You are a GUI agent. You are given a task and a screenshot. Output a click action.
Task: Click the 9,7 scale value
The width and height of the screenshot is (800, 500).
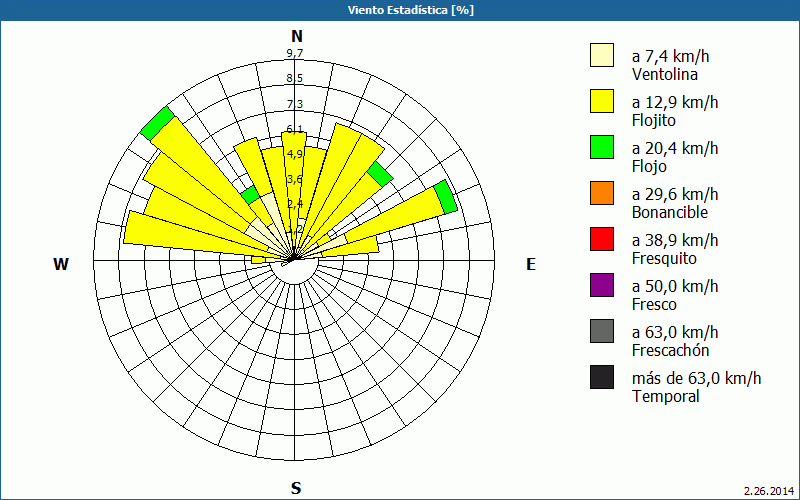[295, 53]
